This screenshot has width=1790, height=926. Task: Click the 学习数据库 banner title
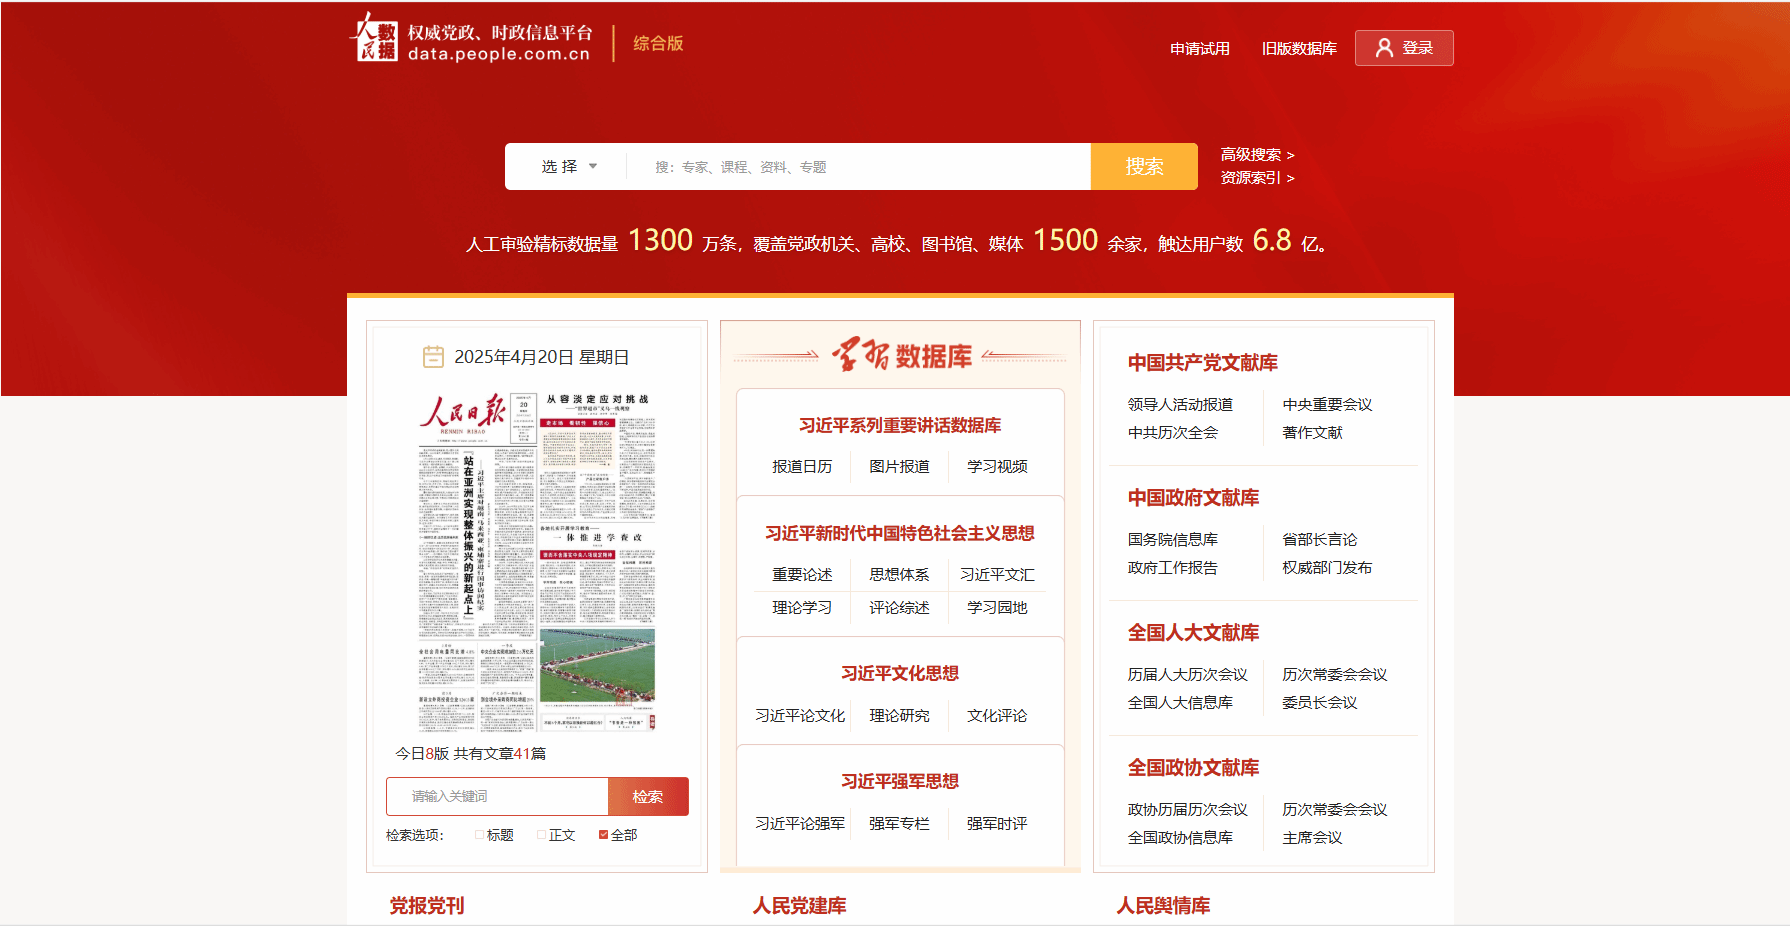coord(902,355)
